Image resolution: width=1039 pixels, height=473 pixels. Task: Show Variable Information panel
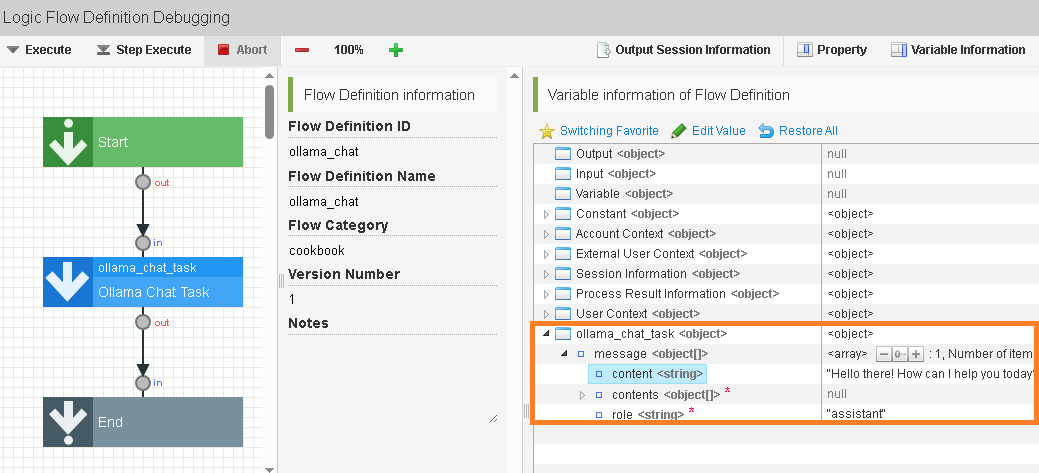pyautogui.click(x=958, y=50)
